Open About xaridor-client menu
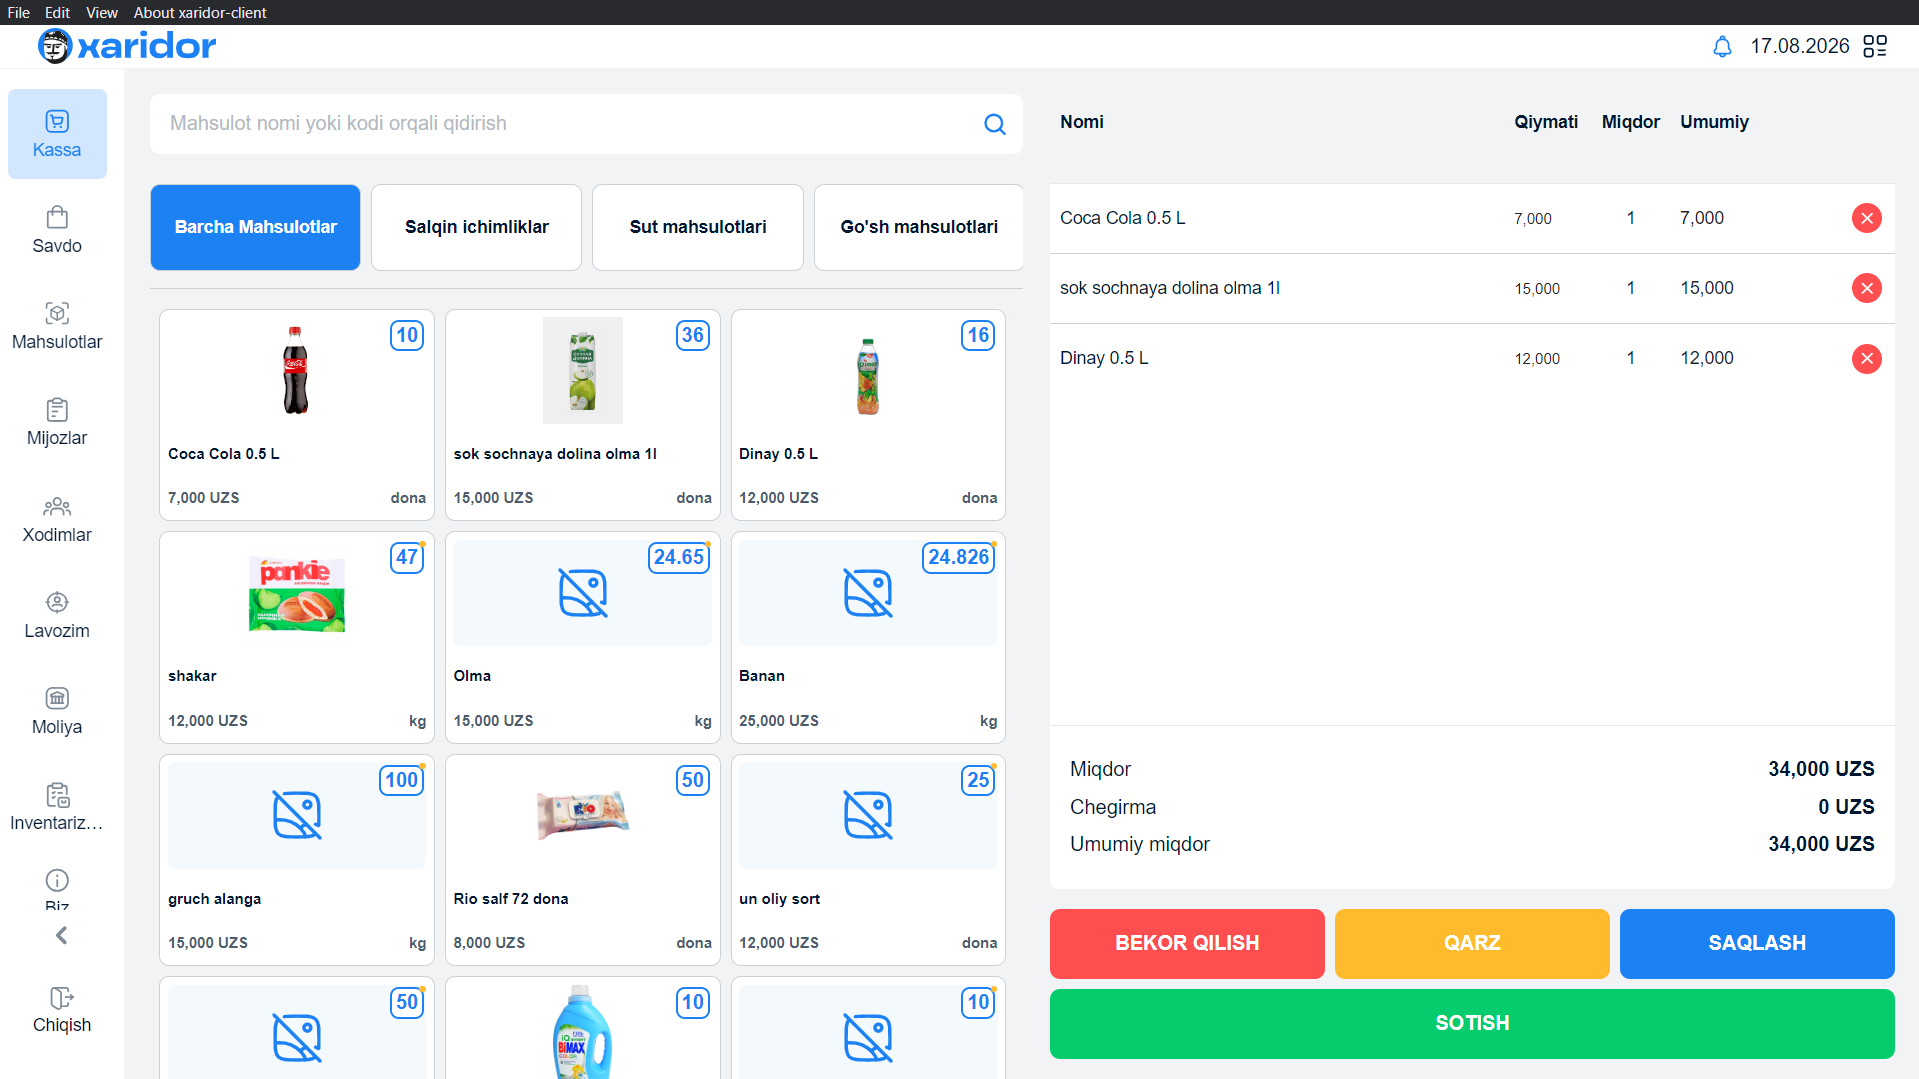The image size is (1919, 1079). [x=200, y=12]
